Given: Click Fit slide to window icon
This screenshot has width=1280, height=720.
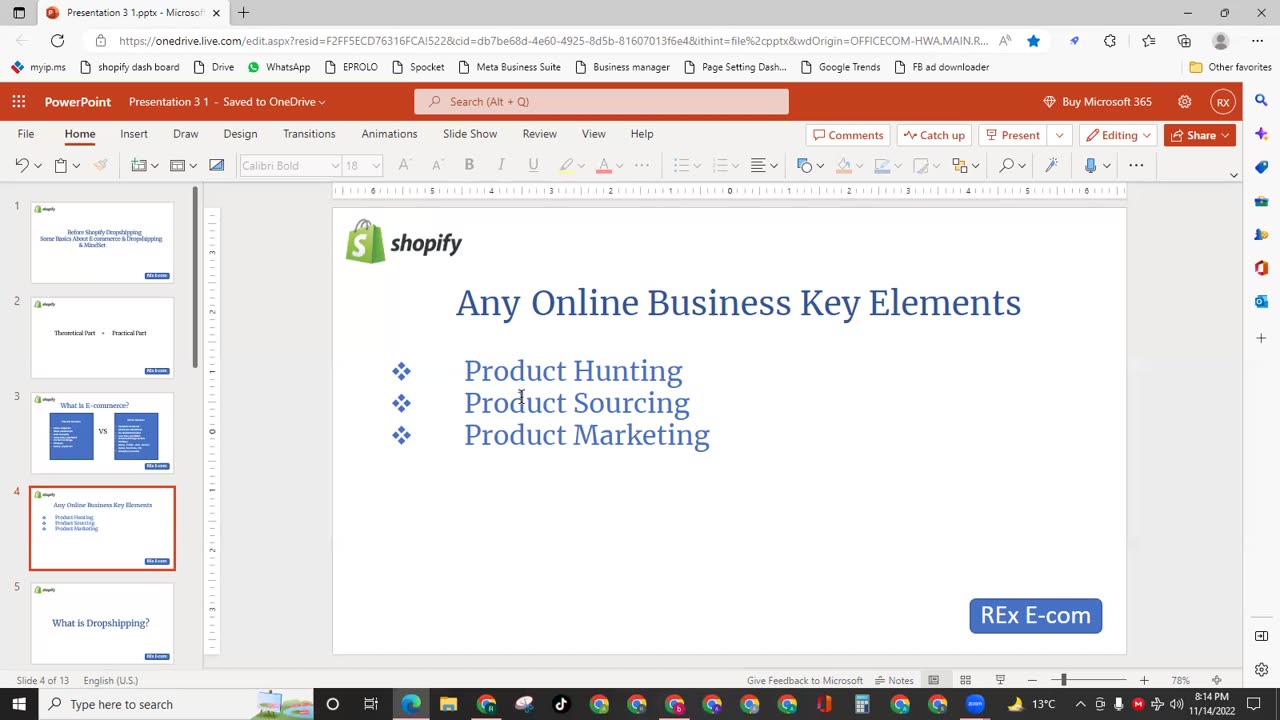Looking at the screenshot, I should [x=1216, y=680].
